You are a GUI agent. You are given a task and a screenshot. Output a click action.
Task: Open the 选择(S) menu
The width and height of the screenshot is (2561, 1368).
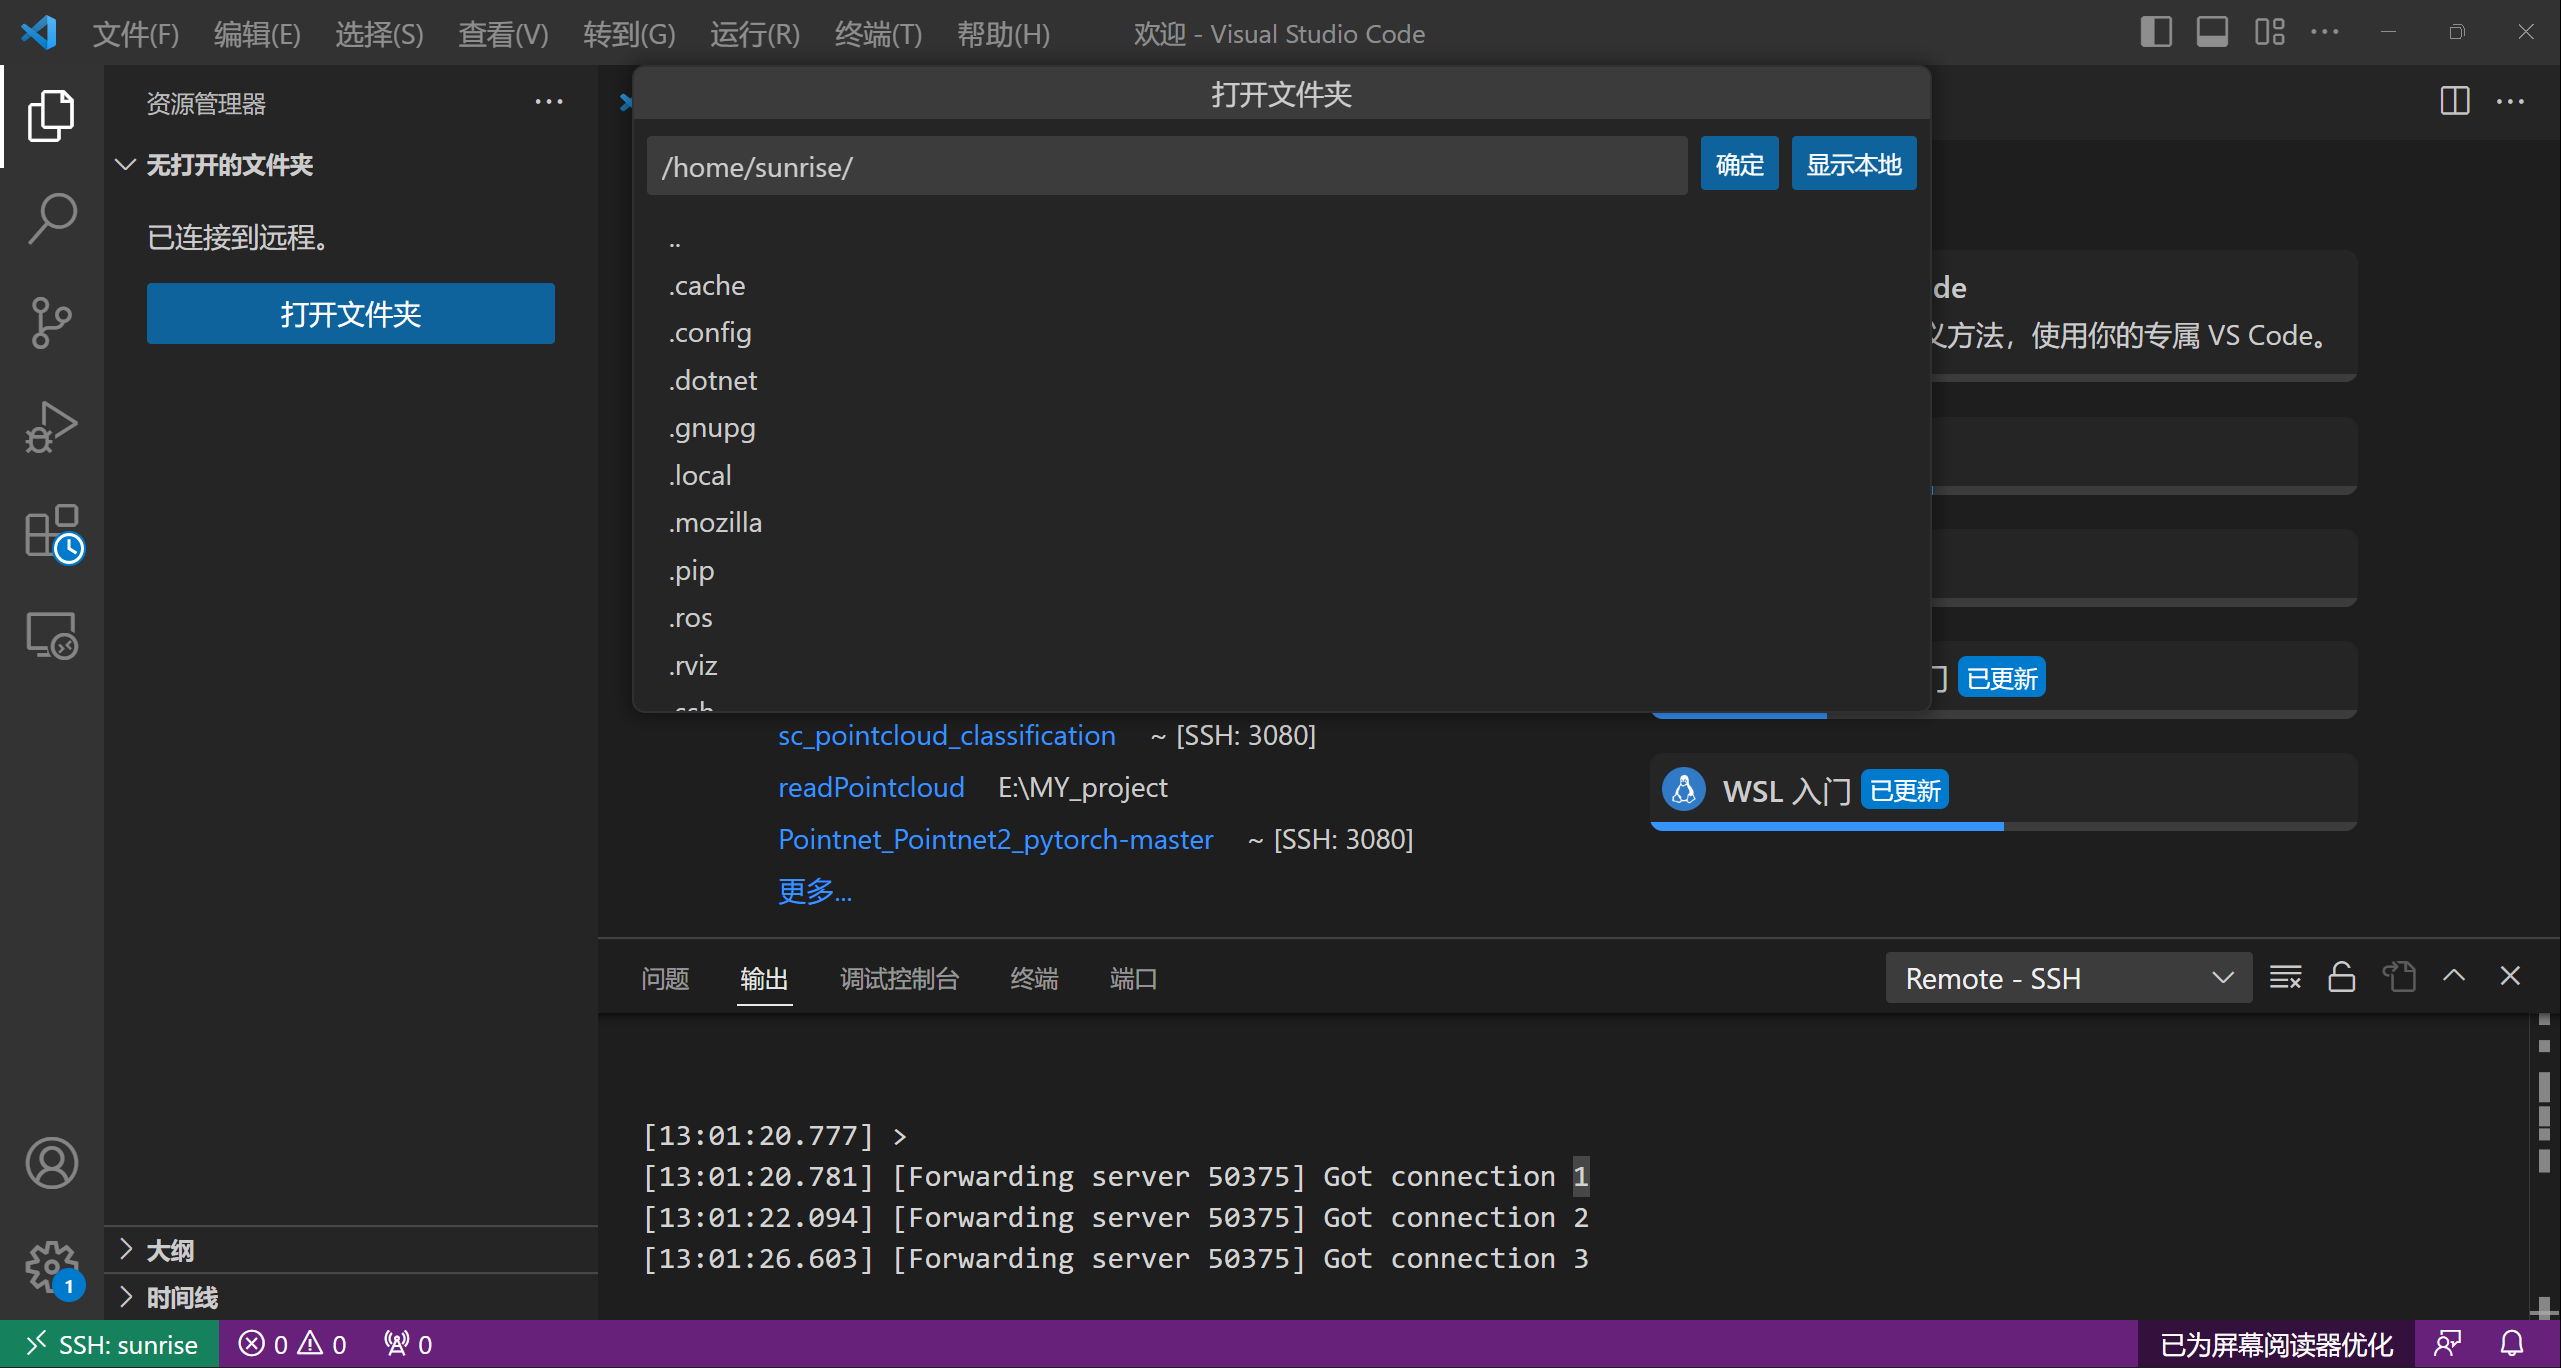(379, 34)
